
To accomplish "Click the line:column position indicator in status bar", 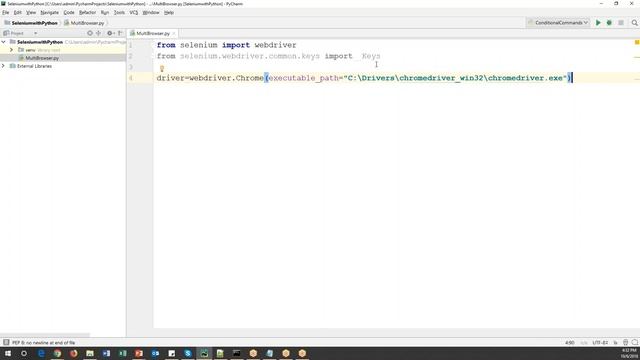I will click(x=570, y=342).
